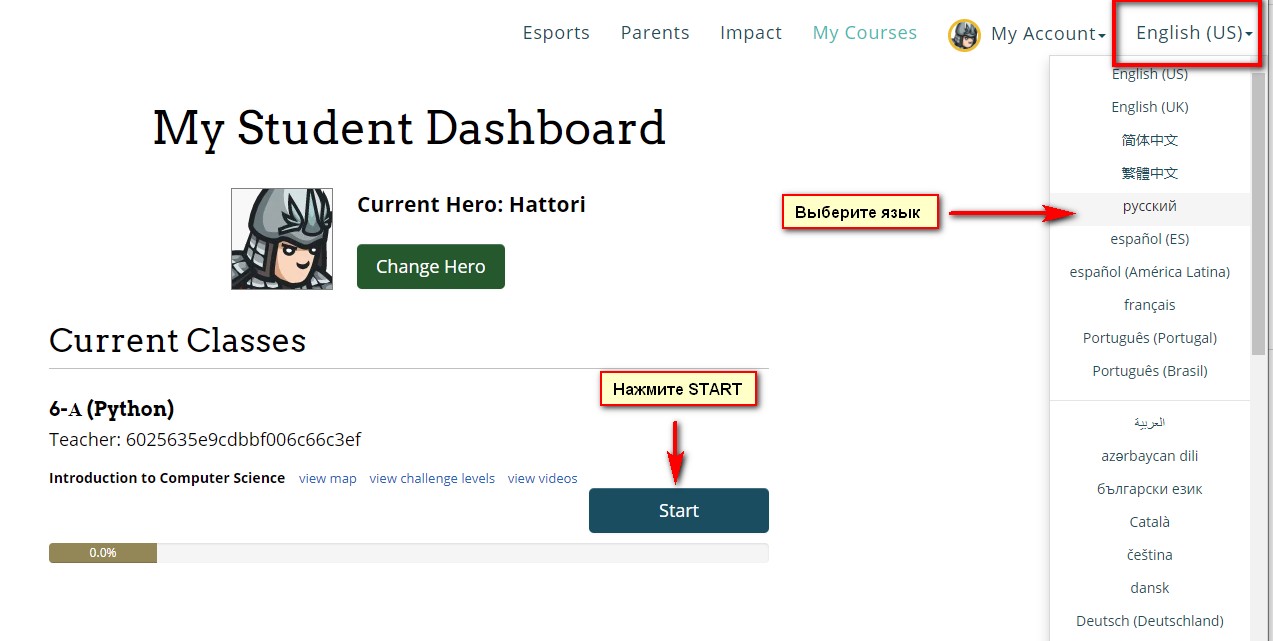This screenshot has height=641, width=1273.
Task: Open the view map link
Action: (328, 479)
